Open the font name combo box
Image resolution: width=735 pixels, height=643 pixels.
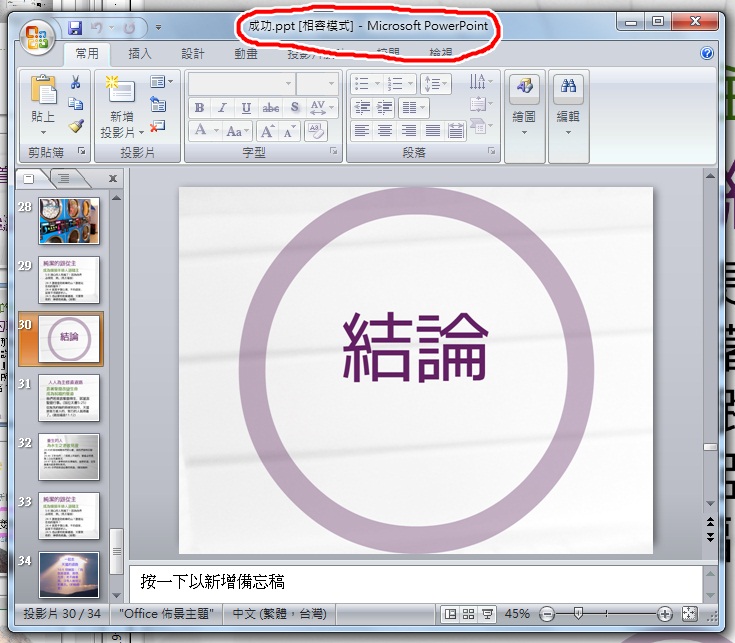click(242, 84)
